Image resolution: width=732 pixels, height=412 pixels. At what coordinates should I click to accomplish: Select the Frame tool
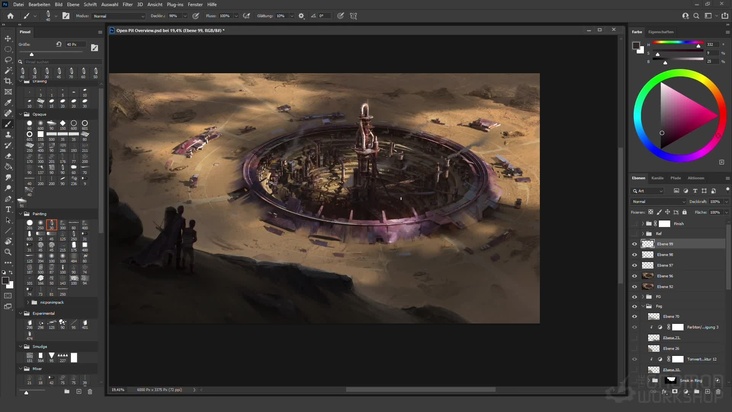pyautogui.click(x=8, y=92)
